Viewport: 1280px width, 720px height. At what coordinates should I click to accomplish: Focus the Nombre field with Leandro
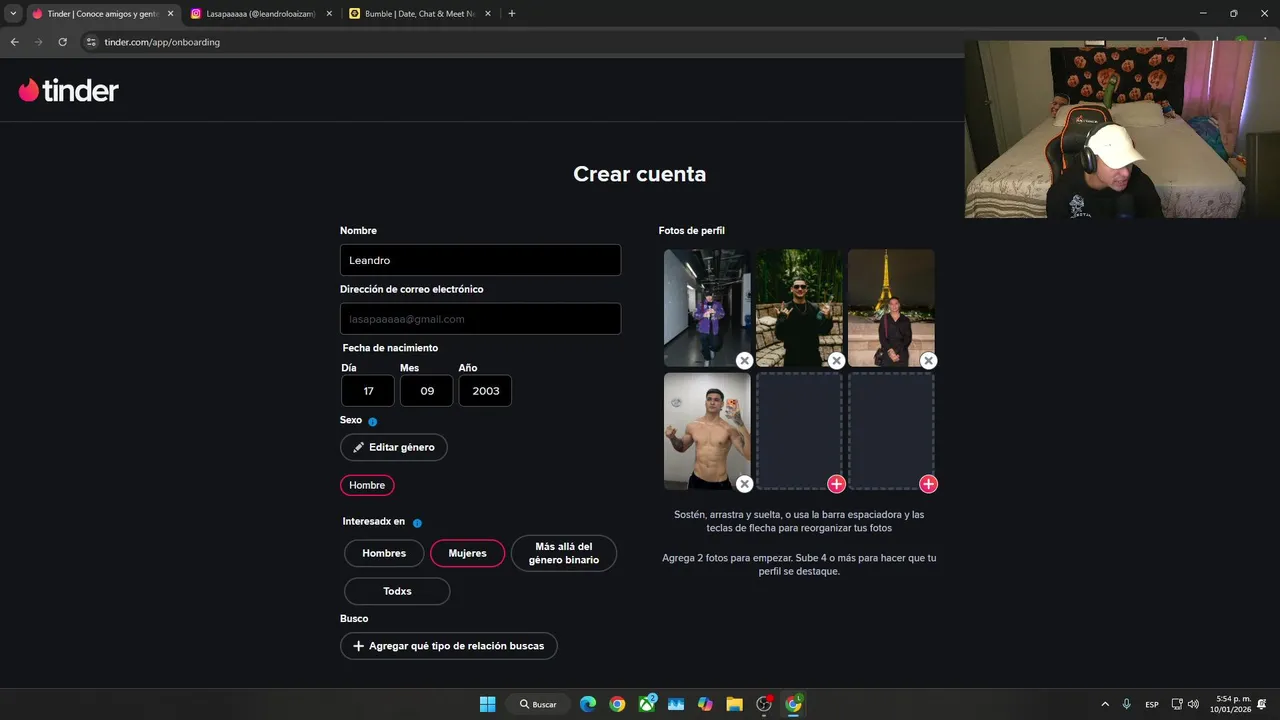(x=480, y=260)
